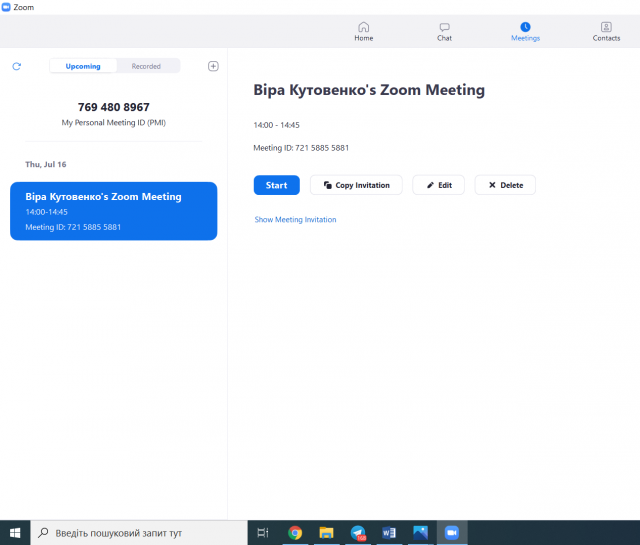Click the Windows search box
Screen dimensions: 640x545
(138, 532)
